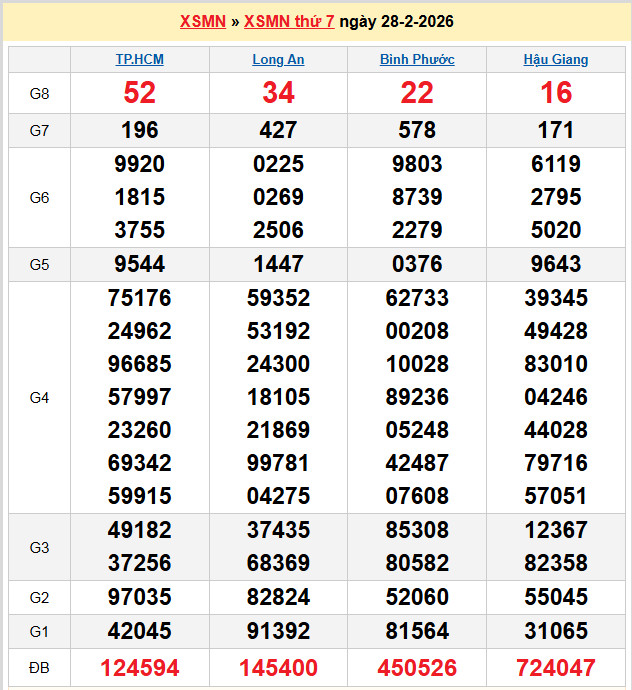Open the XSMN thứ 7 link

[x=289, y=22]
